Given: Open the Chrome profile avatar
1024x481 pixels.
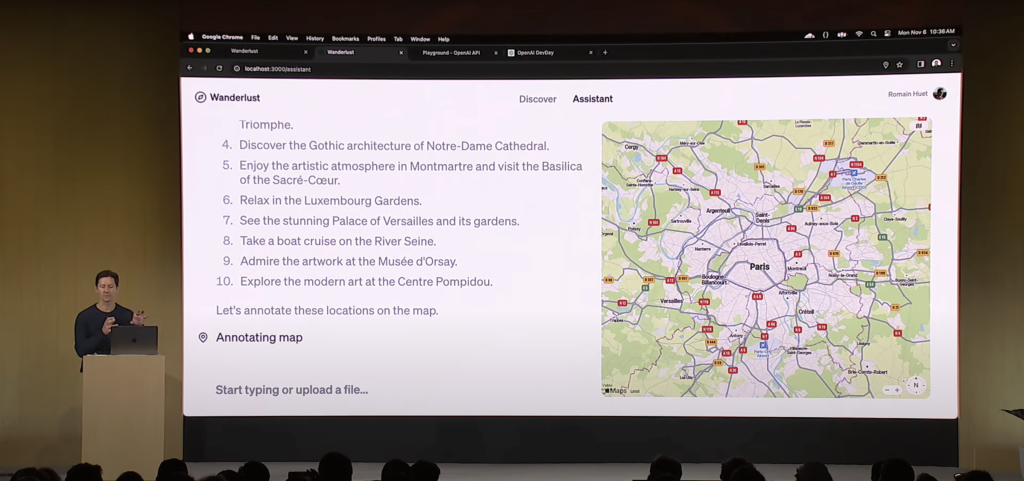Looking at the screenshot, I should click(x=936, y=63).
